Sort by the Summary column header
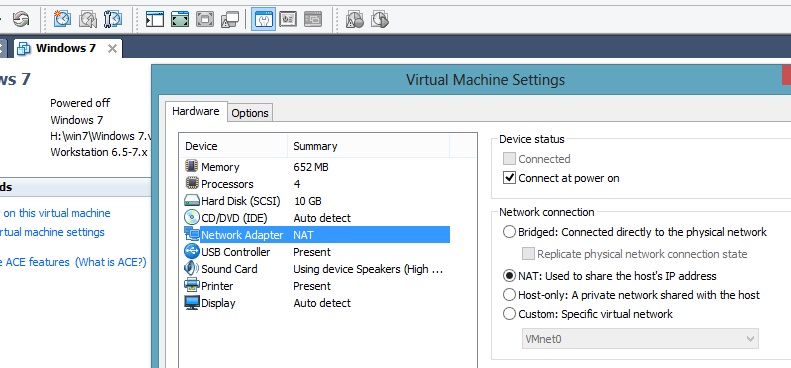The image size is (791, 368). (368, 146)
